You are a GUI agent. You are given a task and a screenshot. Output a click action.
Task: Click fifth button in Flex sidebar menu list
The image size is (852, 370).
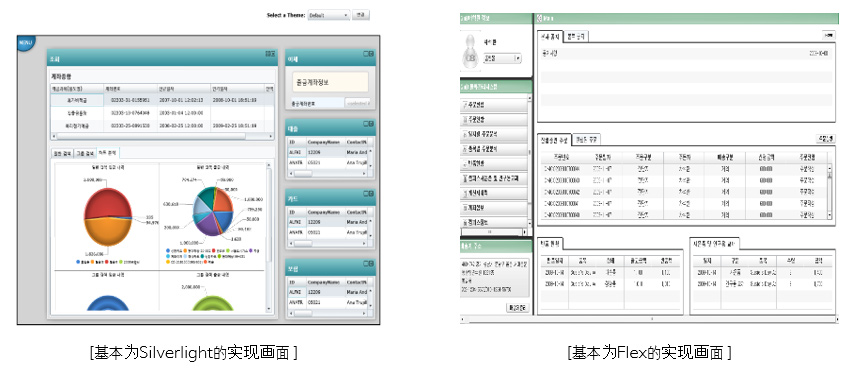[494, 163]
